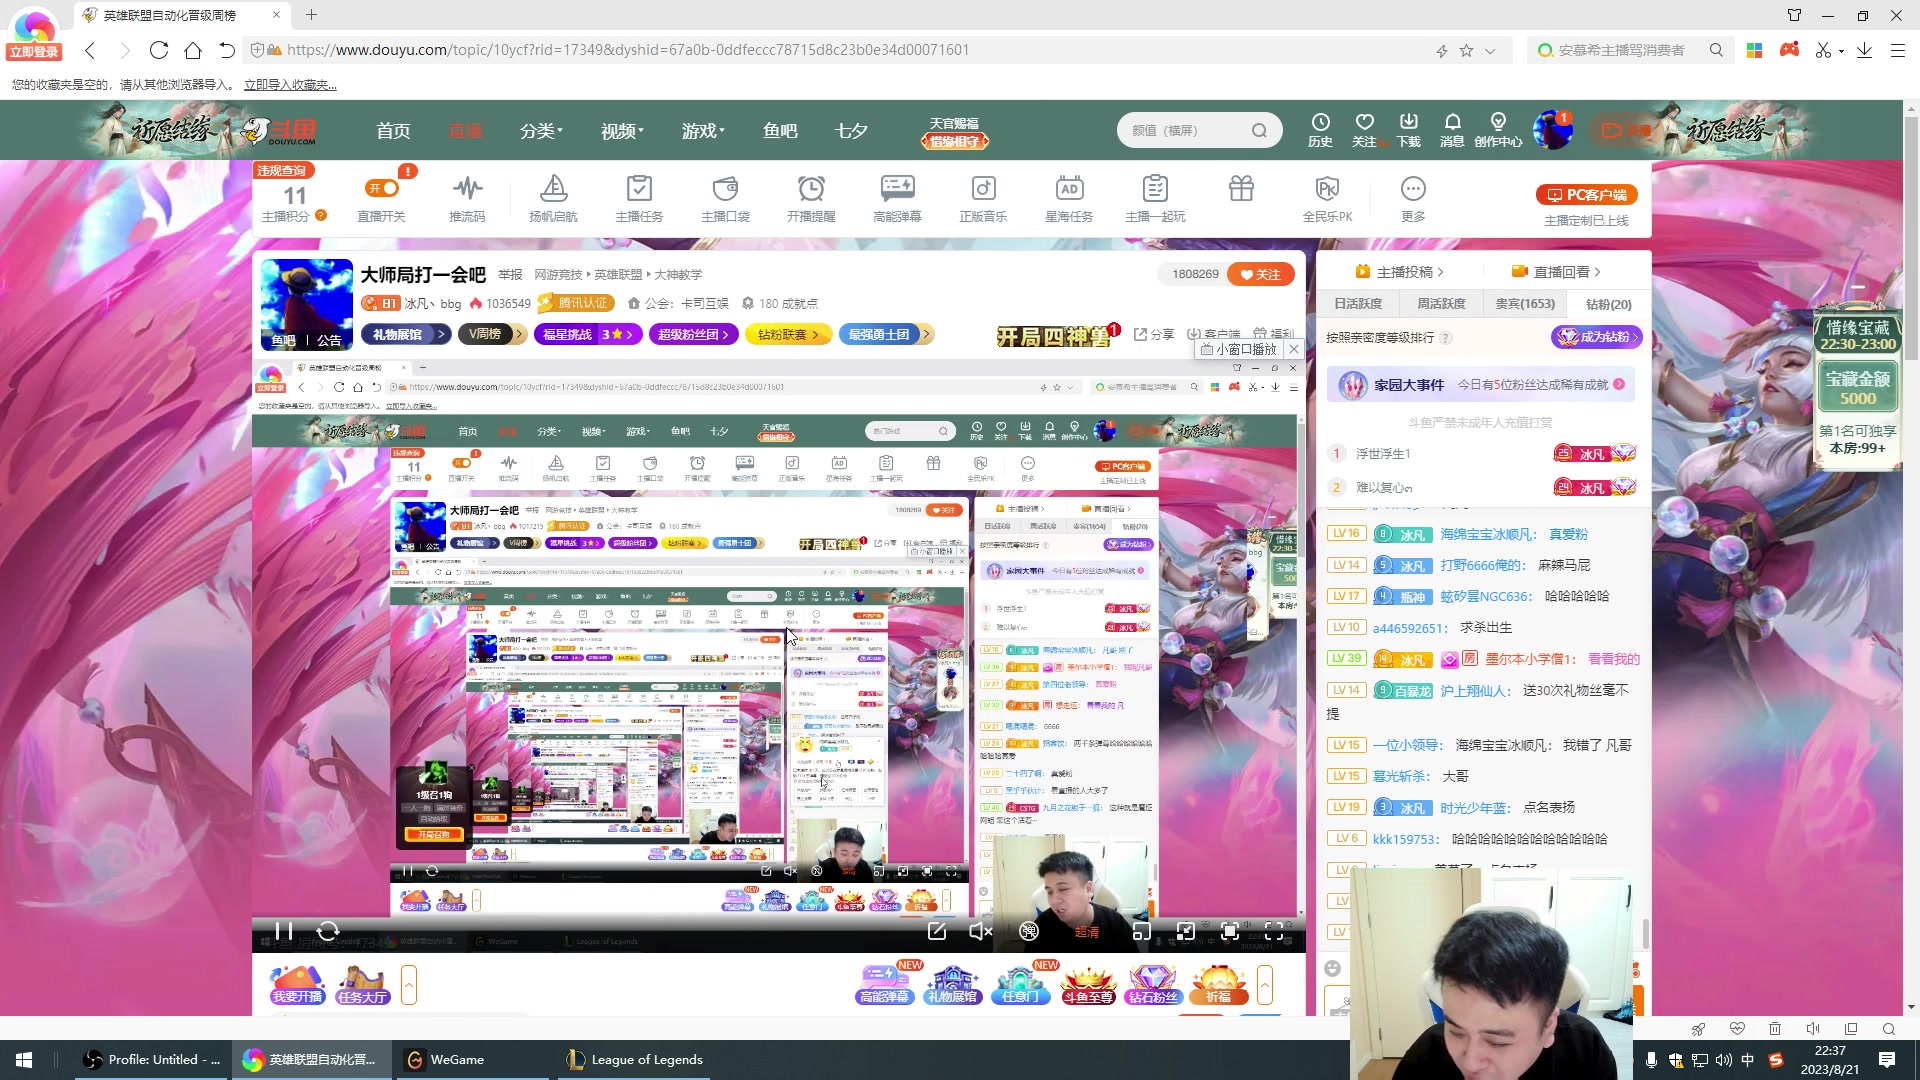Open 主播投稿 expander link

point(1400,272)
